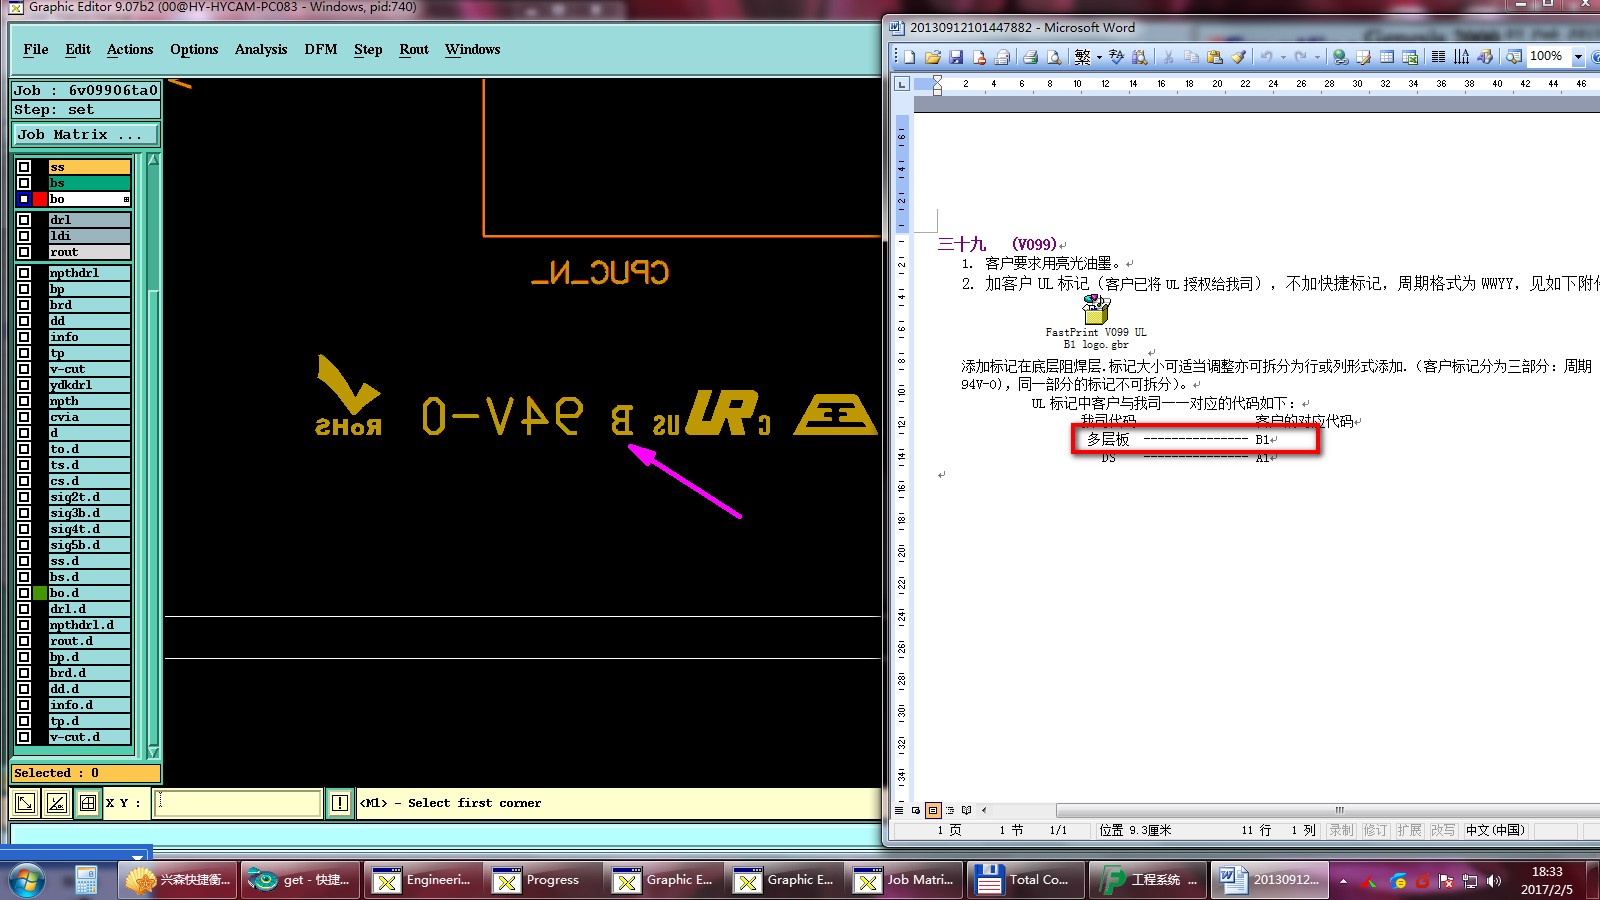
Task: Open the Analysis menu
Action: 261,49
